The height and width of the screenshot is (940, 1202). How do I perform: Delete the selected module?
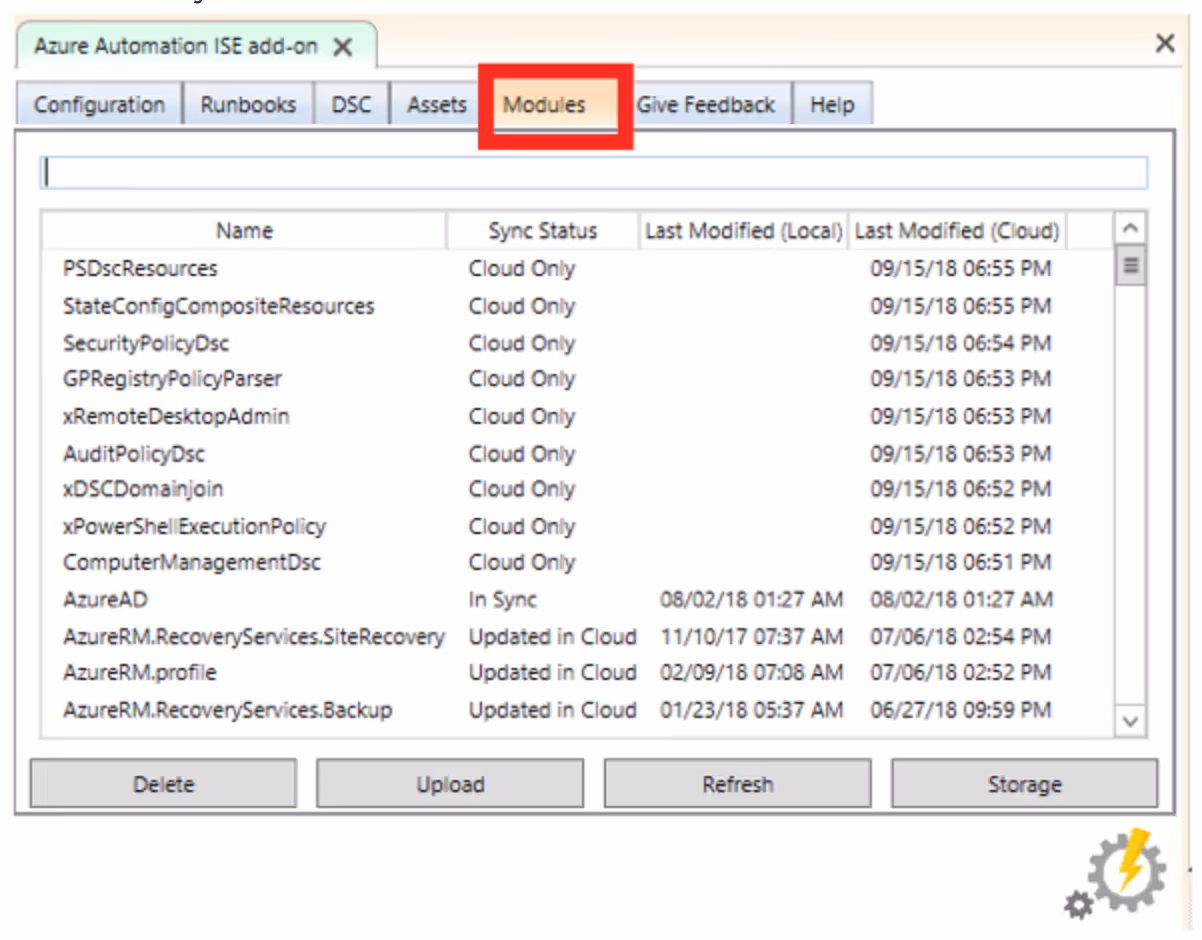[163, 784]
